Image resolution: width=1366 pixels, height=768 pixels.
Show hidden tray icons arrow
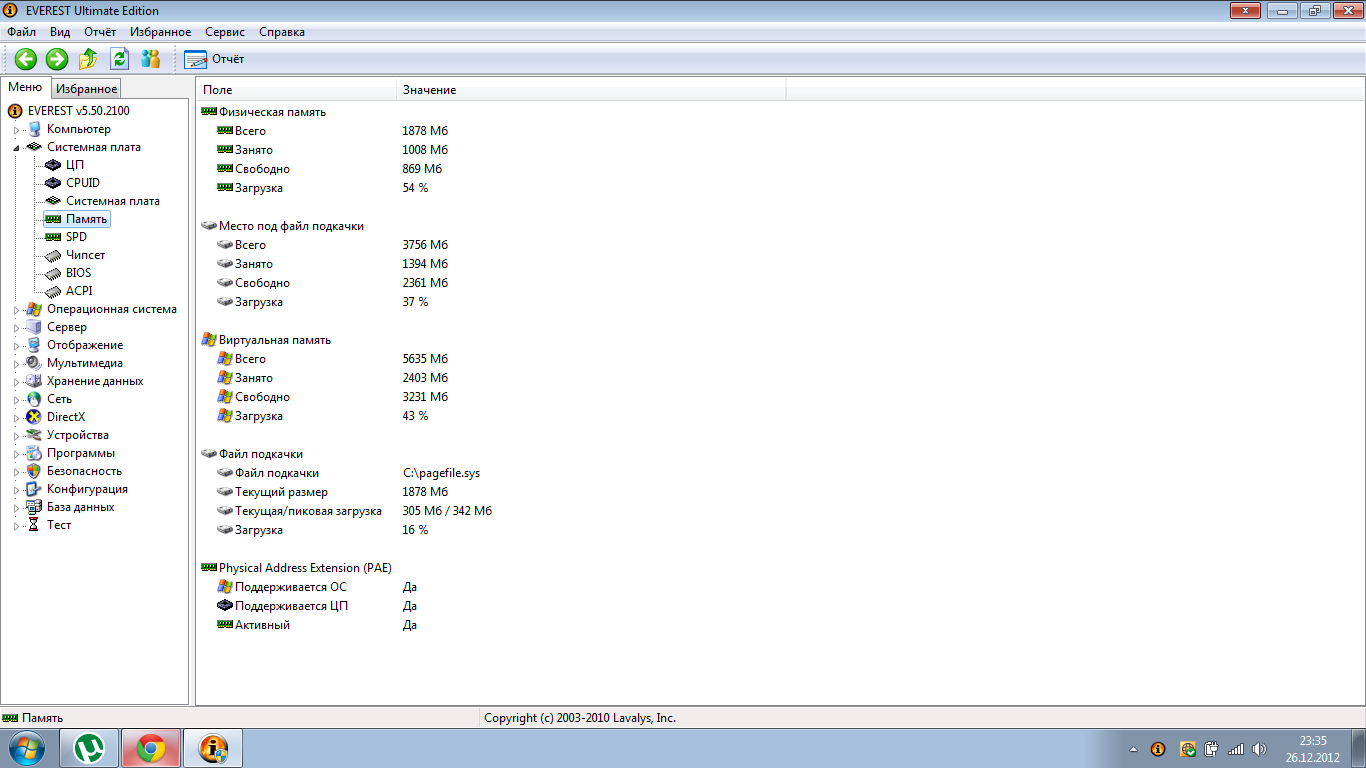[x=1133, y=748]
